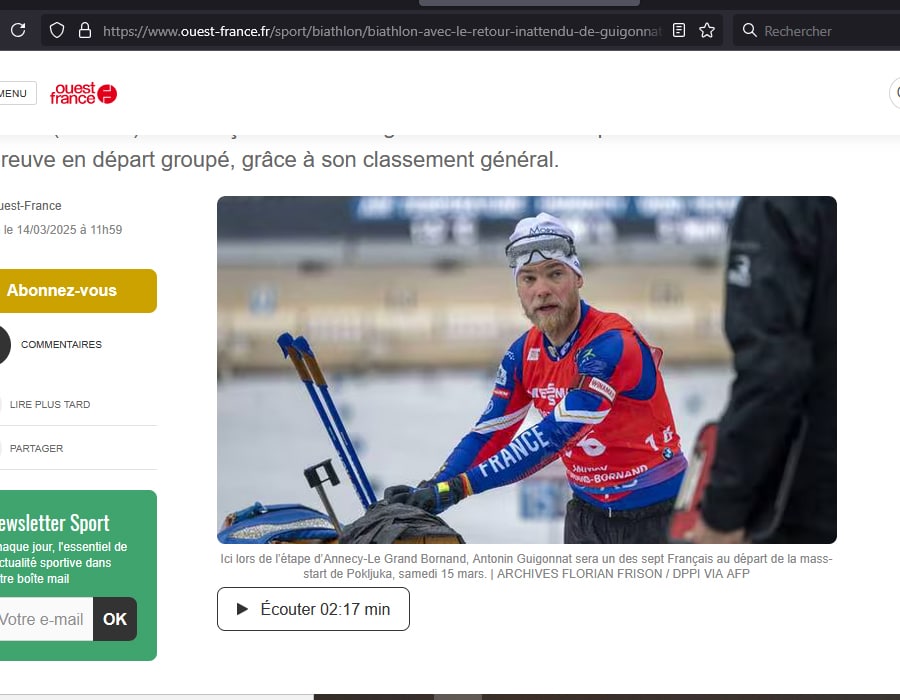Play the Écouter 02:17 audio
This screenshot has height=700, width=900.
tap(312, 608)
